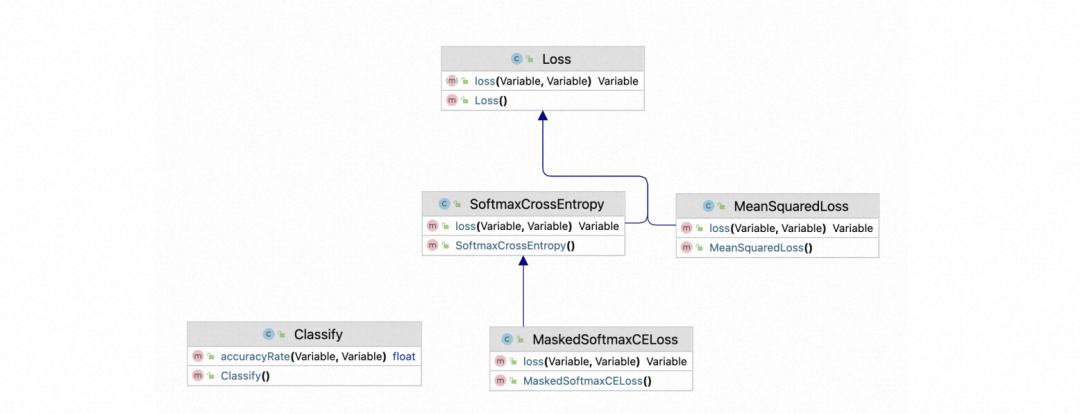The width and height of the screenshot is (1080, 414).
Task: Click method icon beside MeanSquaredLoss() constructor
Action: click(686, 247)
